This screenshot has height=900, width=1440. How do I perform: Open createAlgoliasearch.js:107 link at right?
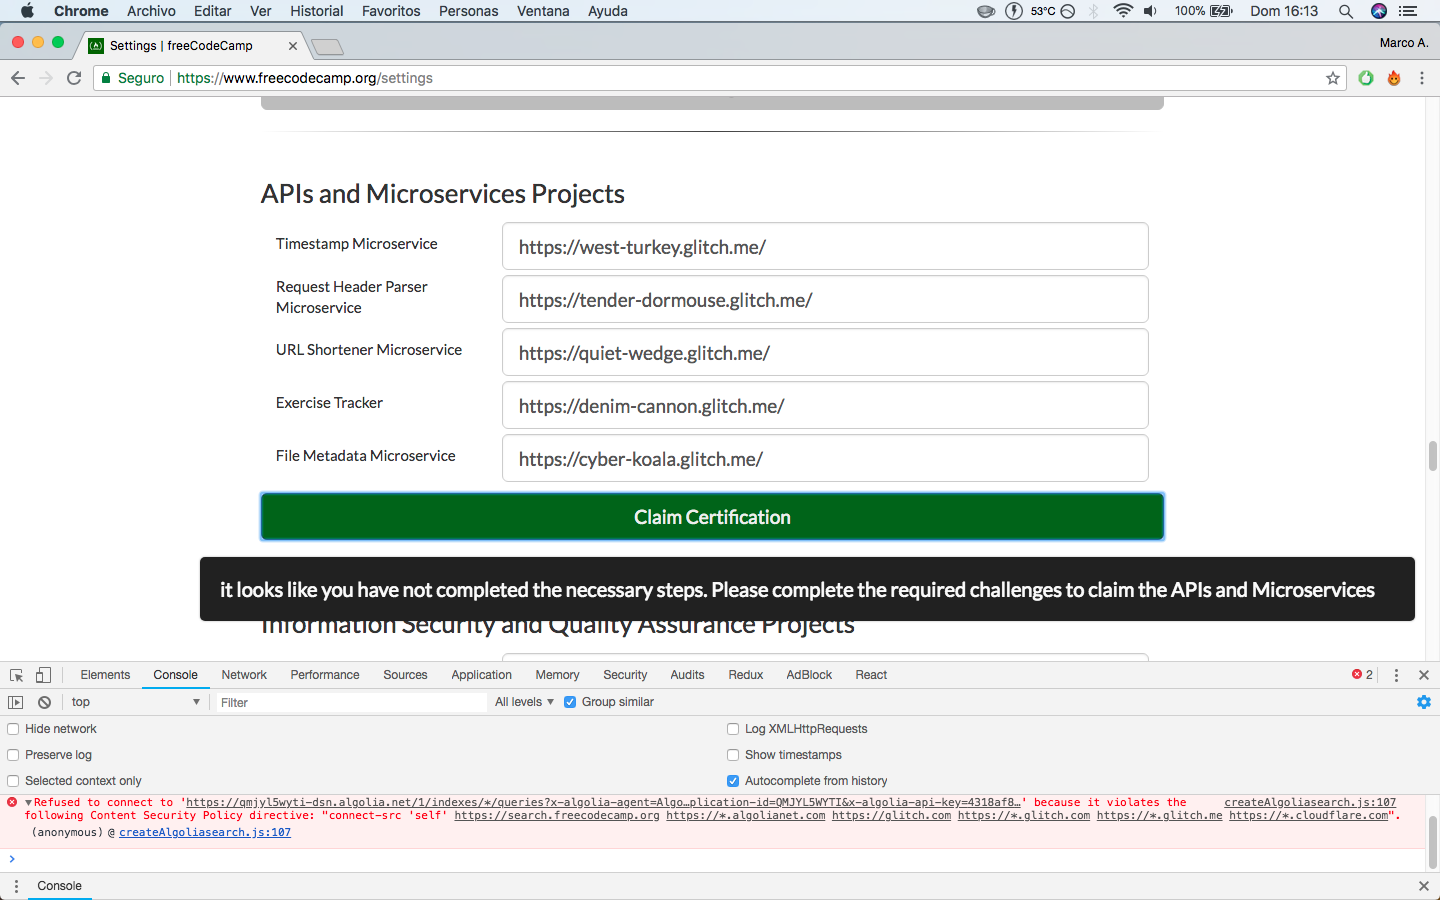pyautogui.click(x=1310, y=802)
